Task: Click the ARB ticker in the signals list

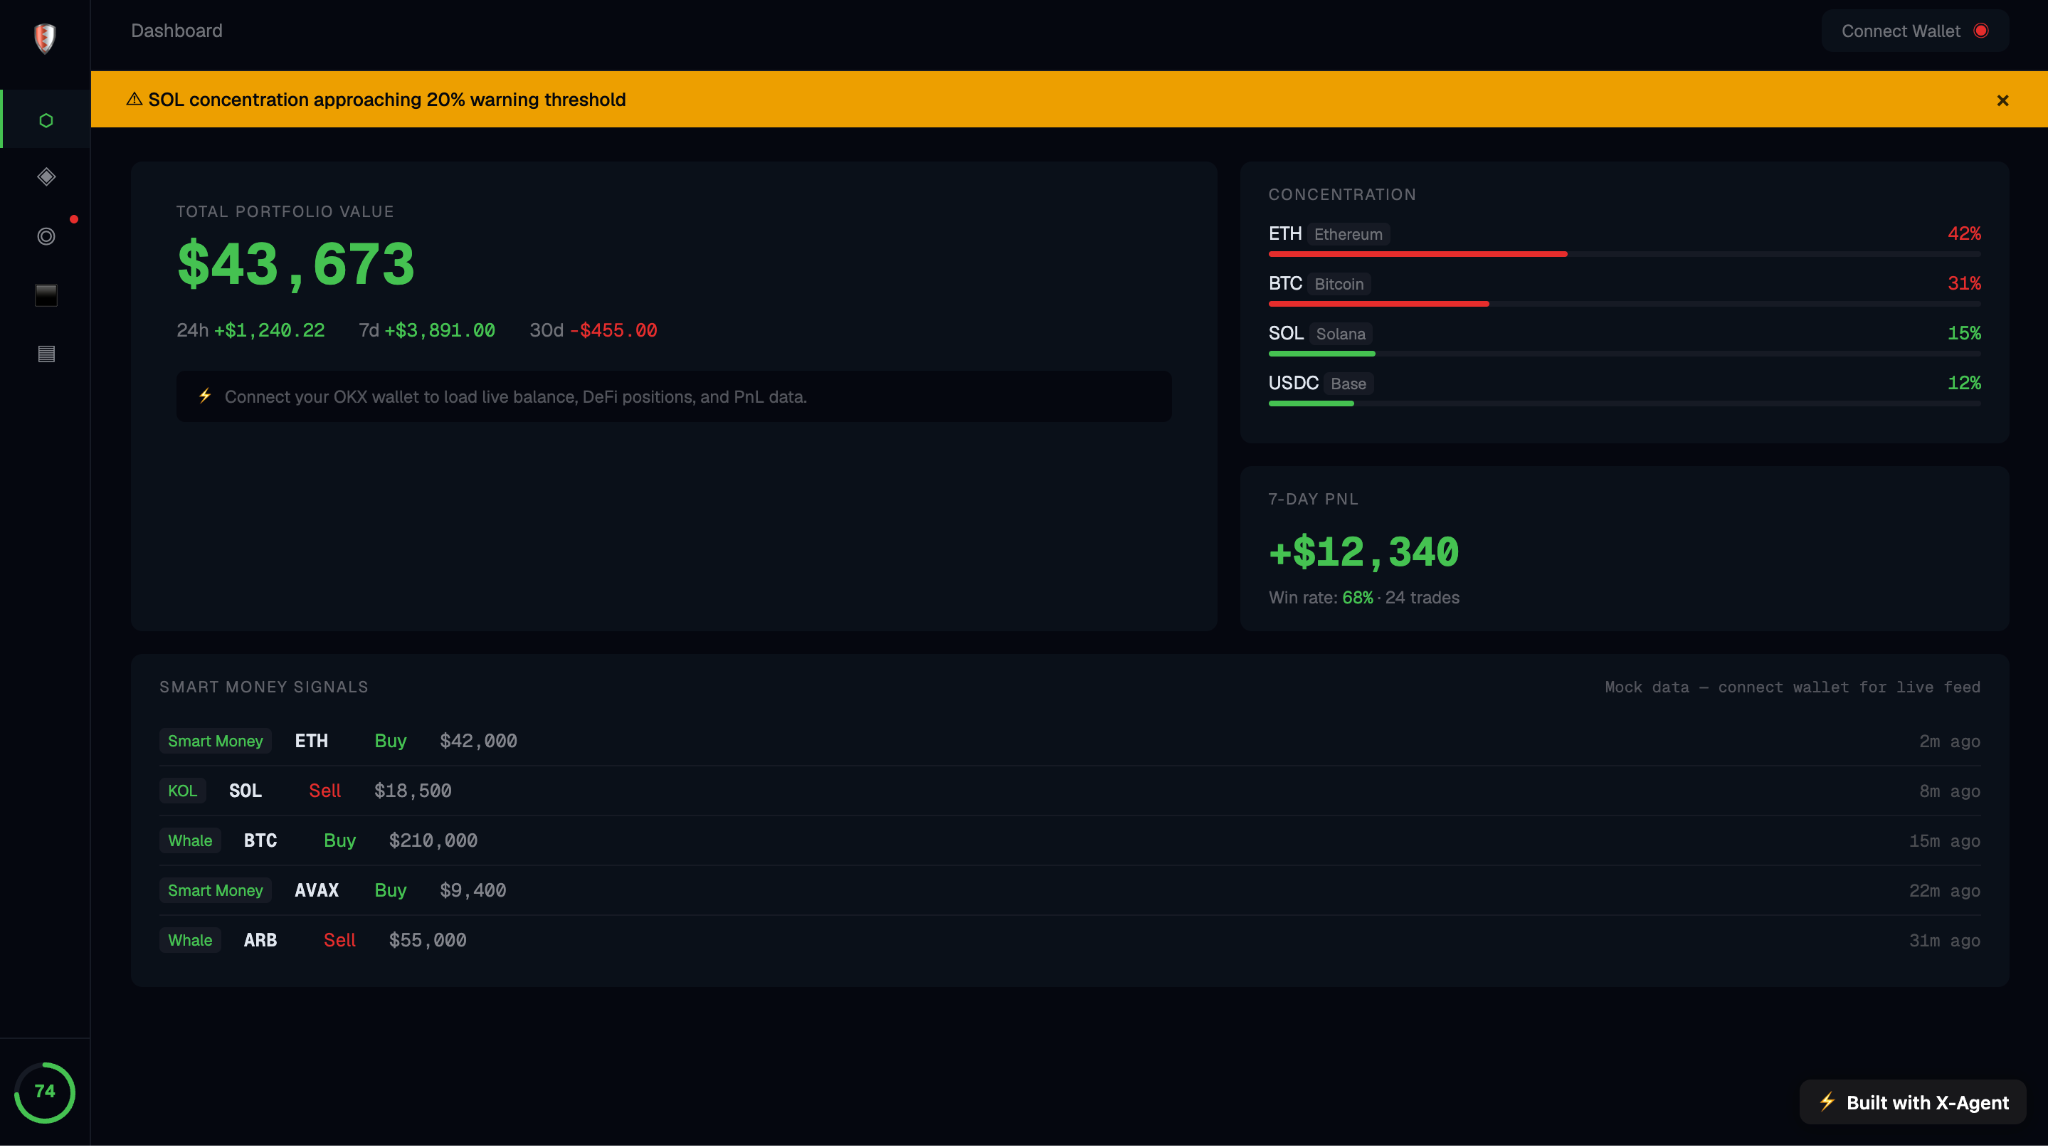Action: [261, 941]
